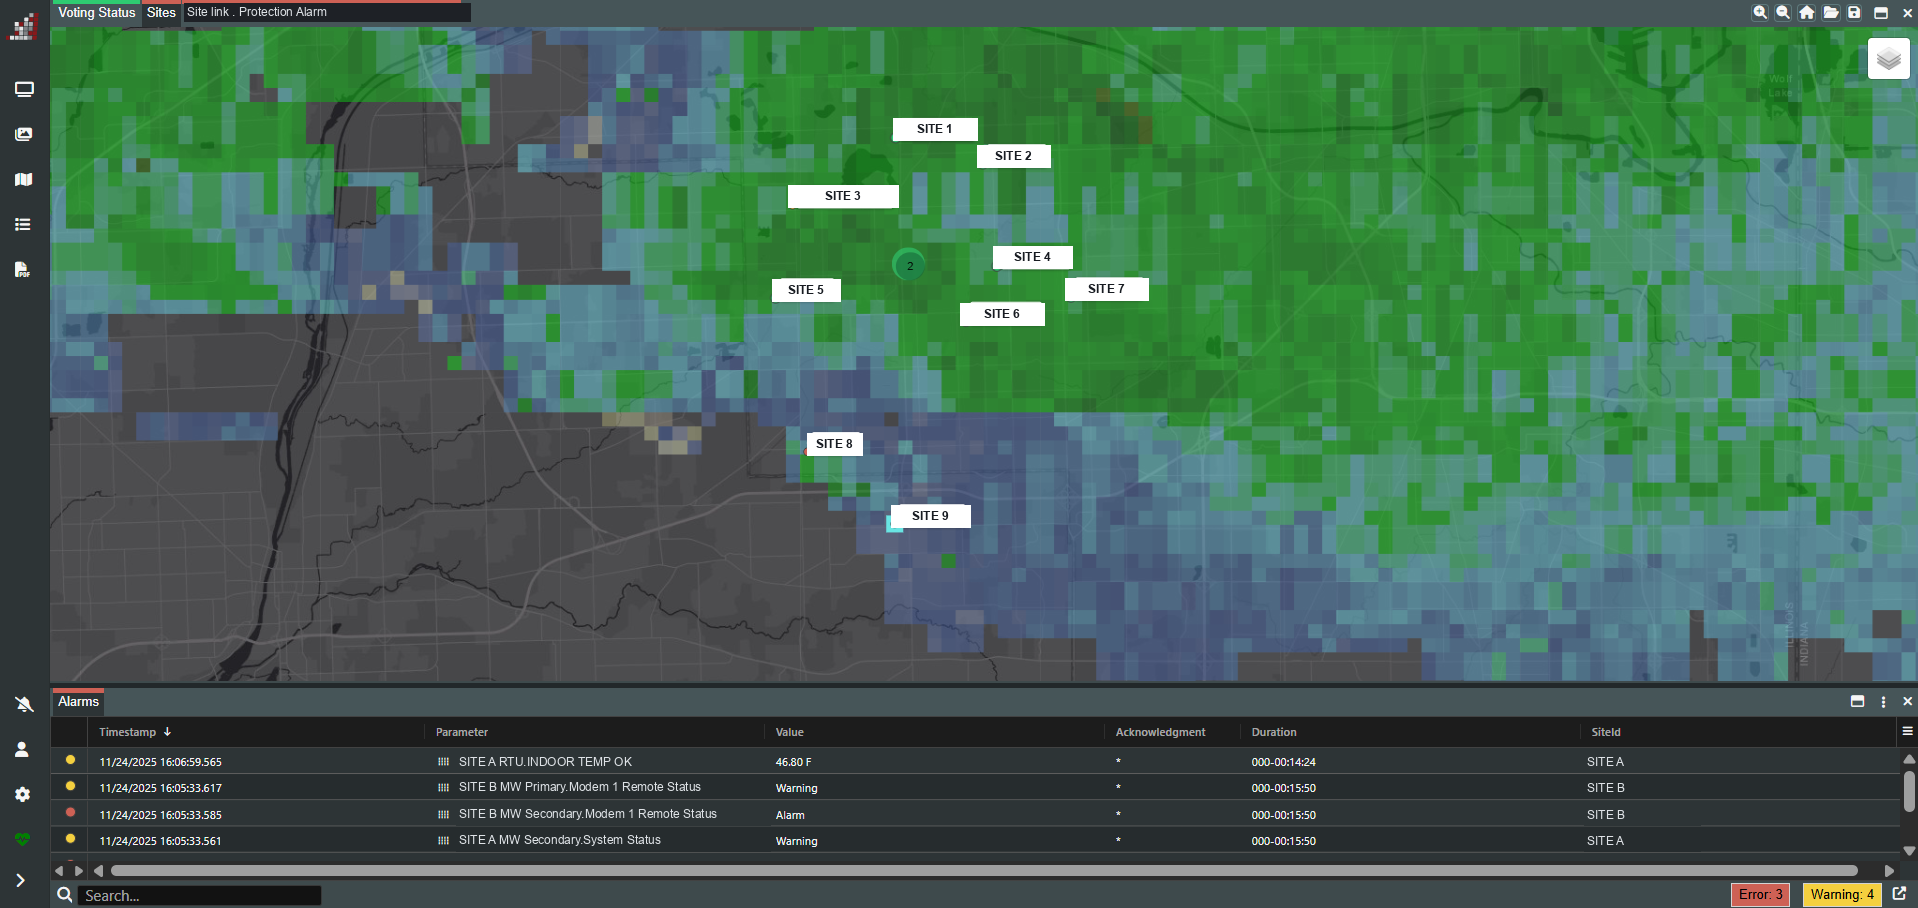Screen dimensions: 1918x908
Task: Open the map view sidebar icon
Action: pos(24,179)
